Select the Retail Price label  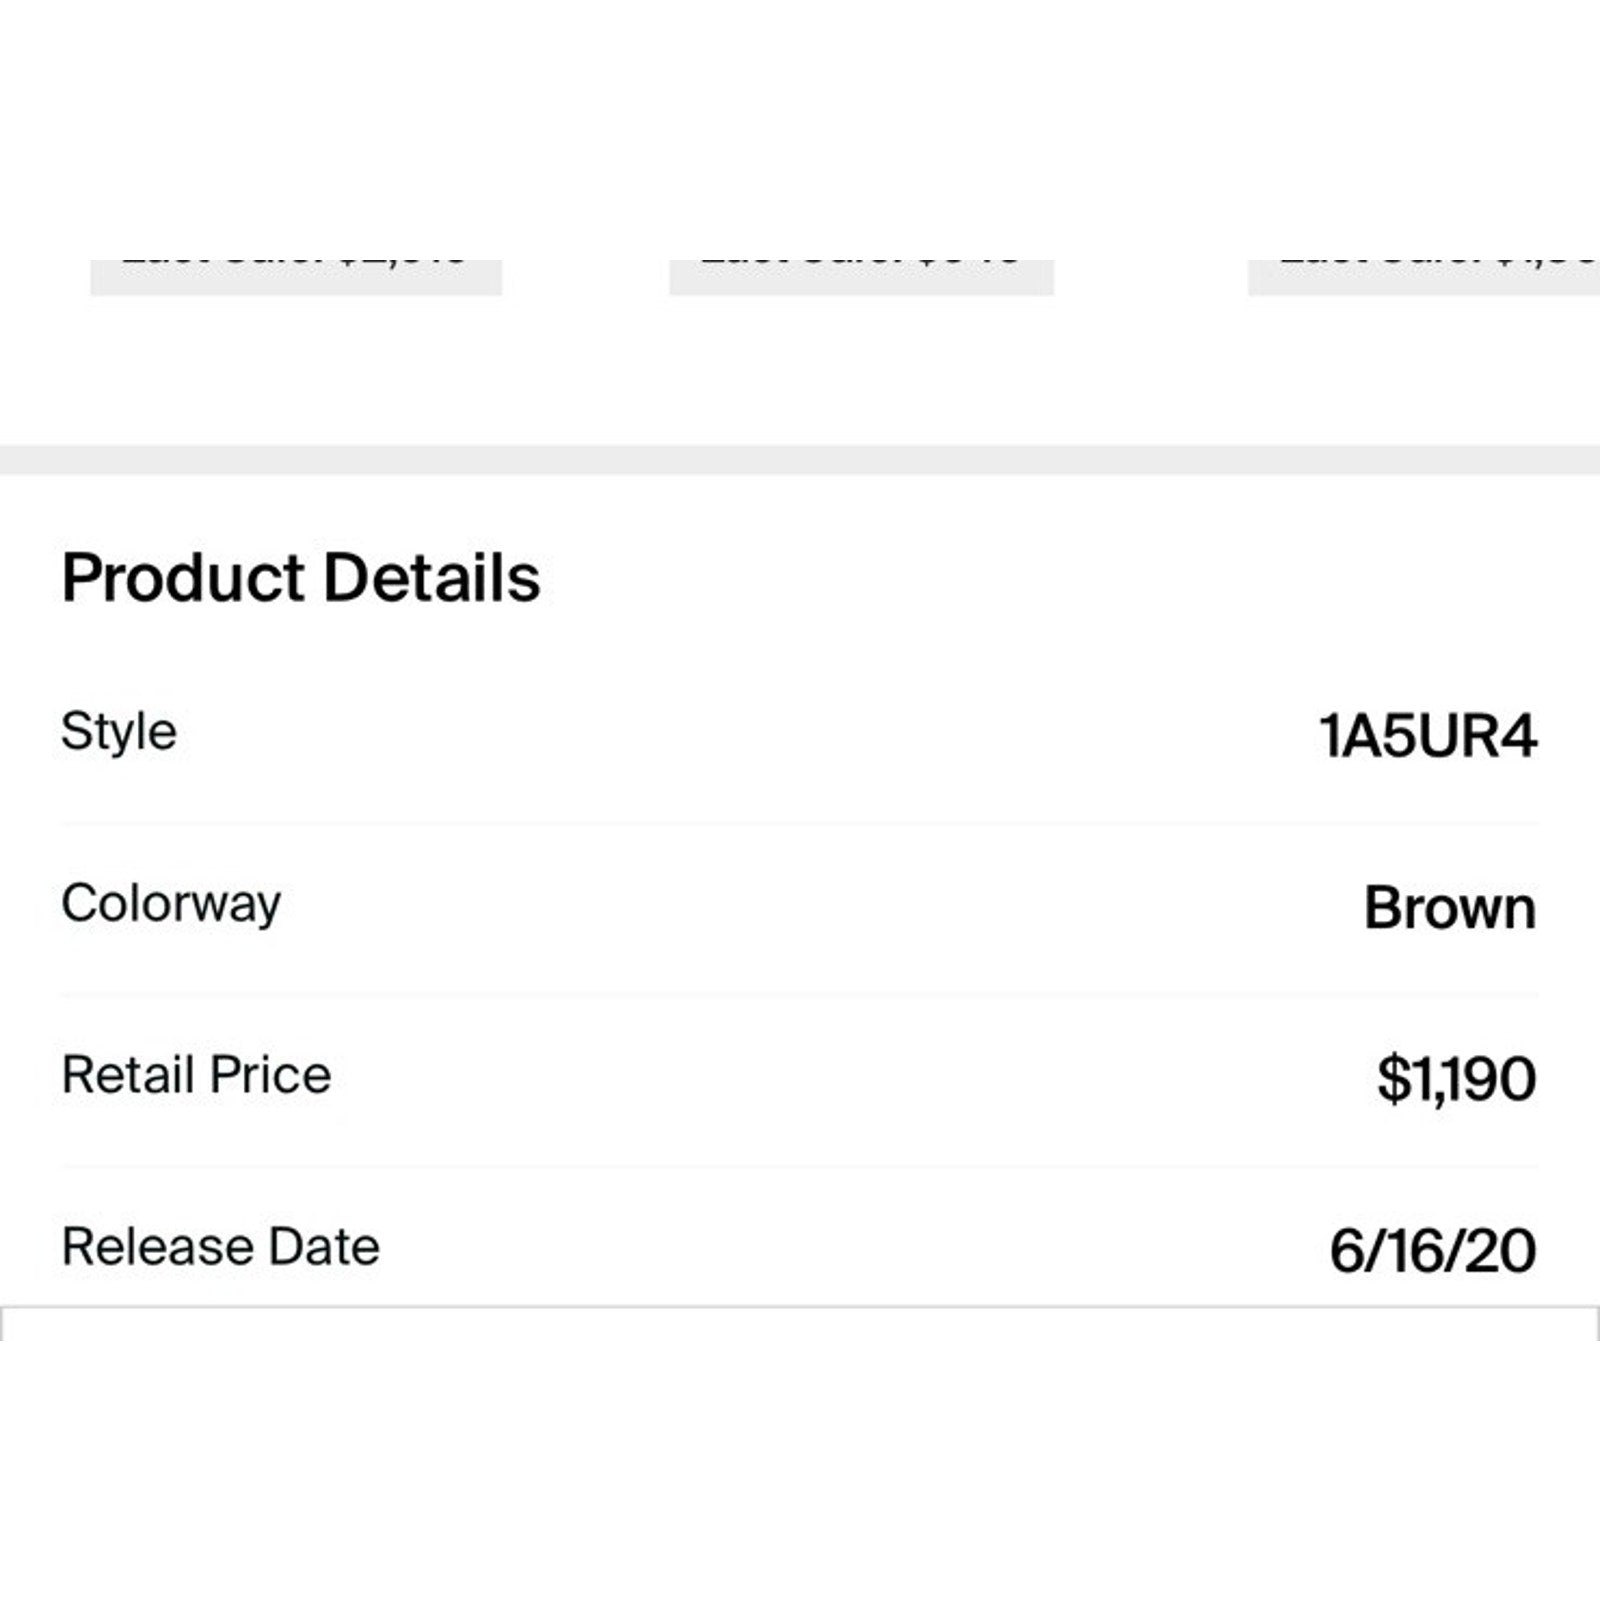point(196,1075)
